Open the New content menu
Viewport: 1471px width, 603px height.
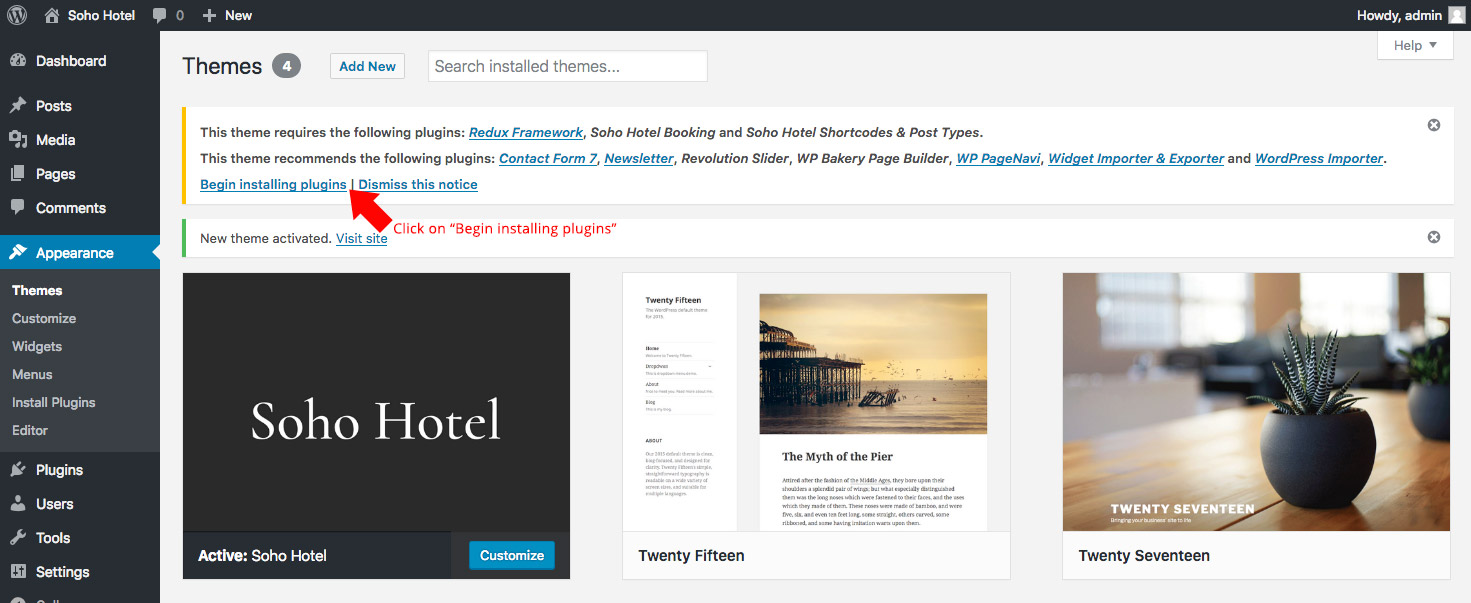[x=227, y=15]
